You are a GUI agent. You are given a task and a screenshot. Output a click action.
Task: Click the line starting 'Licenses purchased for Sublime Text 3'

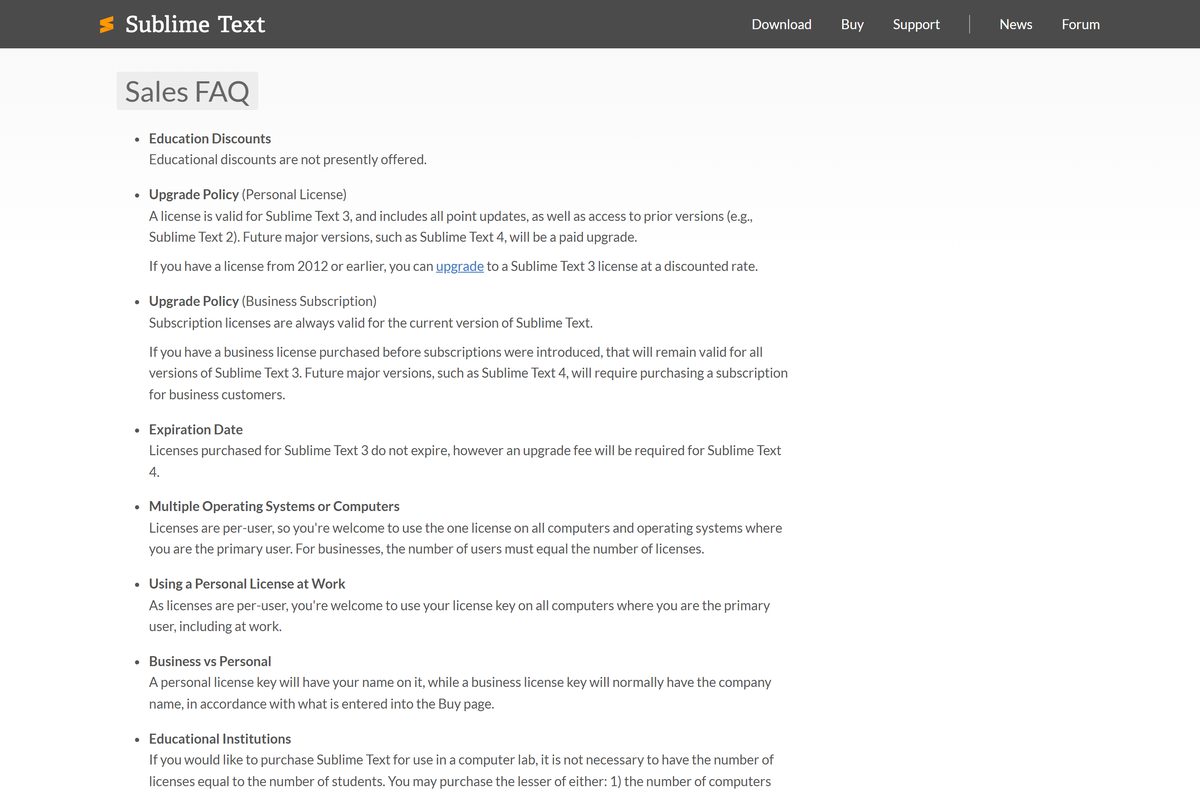click(465, 450)
